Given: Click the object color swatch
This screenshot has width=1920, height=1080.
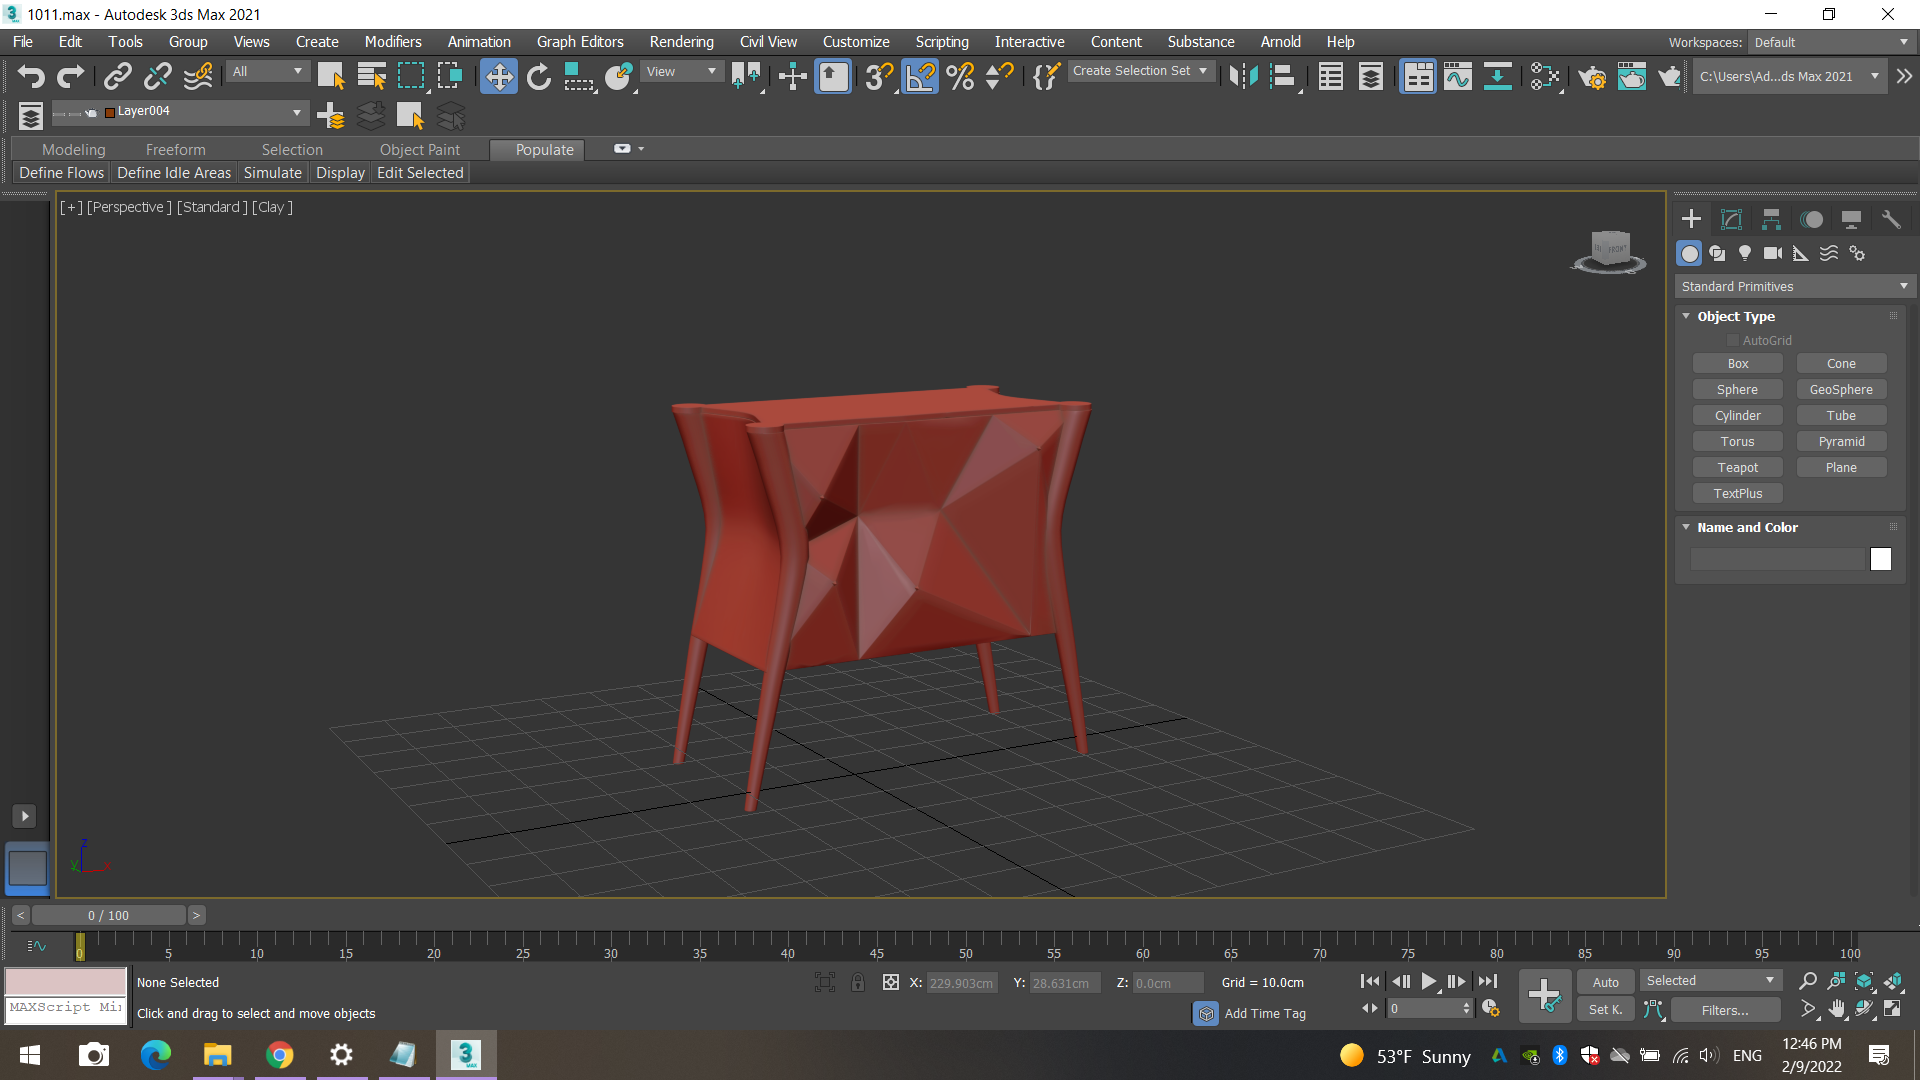Looking at the screenshot, I should (1881, 559).
